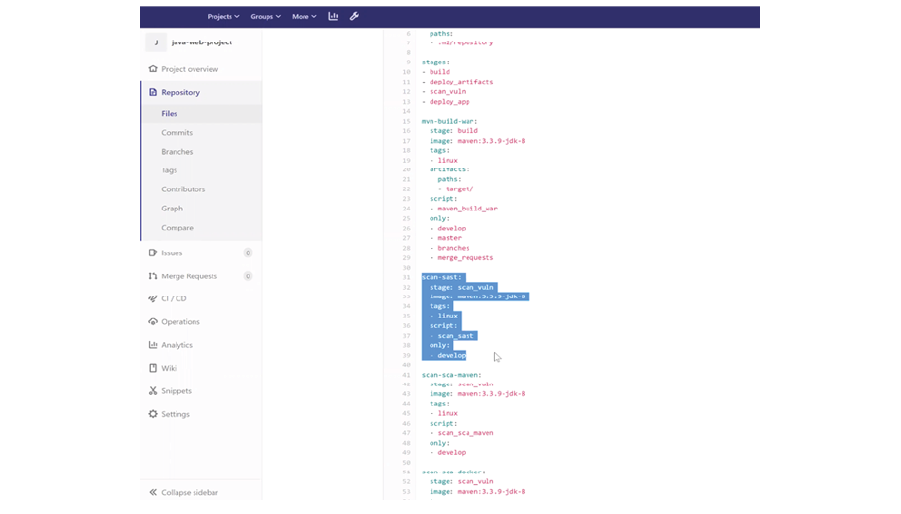Open the Projects dropdown in navbar

(223, 17)
